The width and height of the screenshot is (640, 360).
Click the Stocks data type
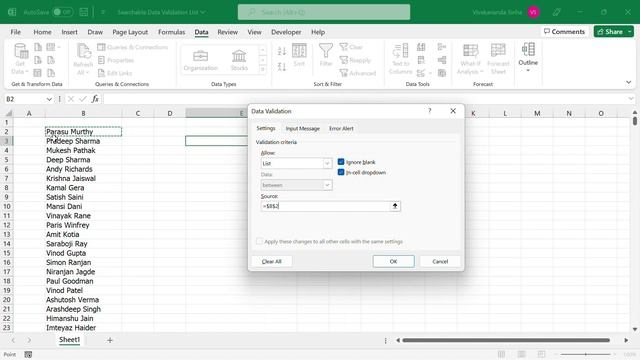tap(239, 60)
